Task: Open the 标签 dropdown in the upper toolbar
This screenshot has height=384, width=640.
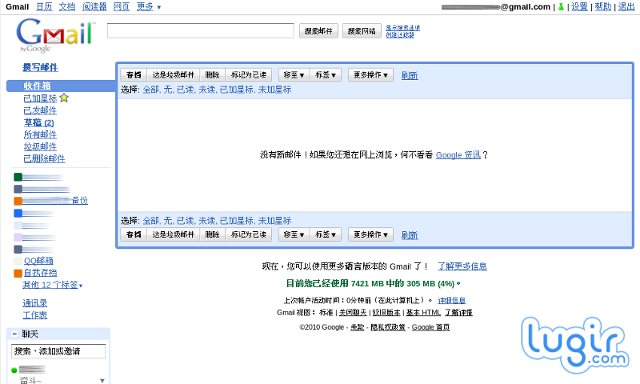Action: pos(326,75)
